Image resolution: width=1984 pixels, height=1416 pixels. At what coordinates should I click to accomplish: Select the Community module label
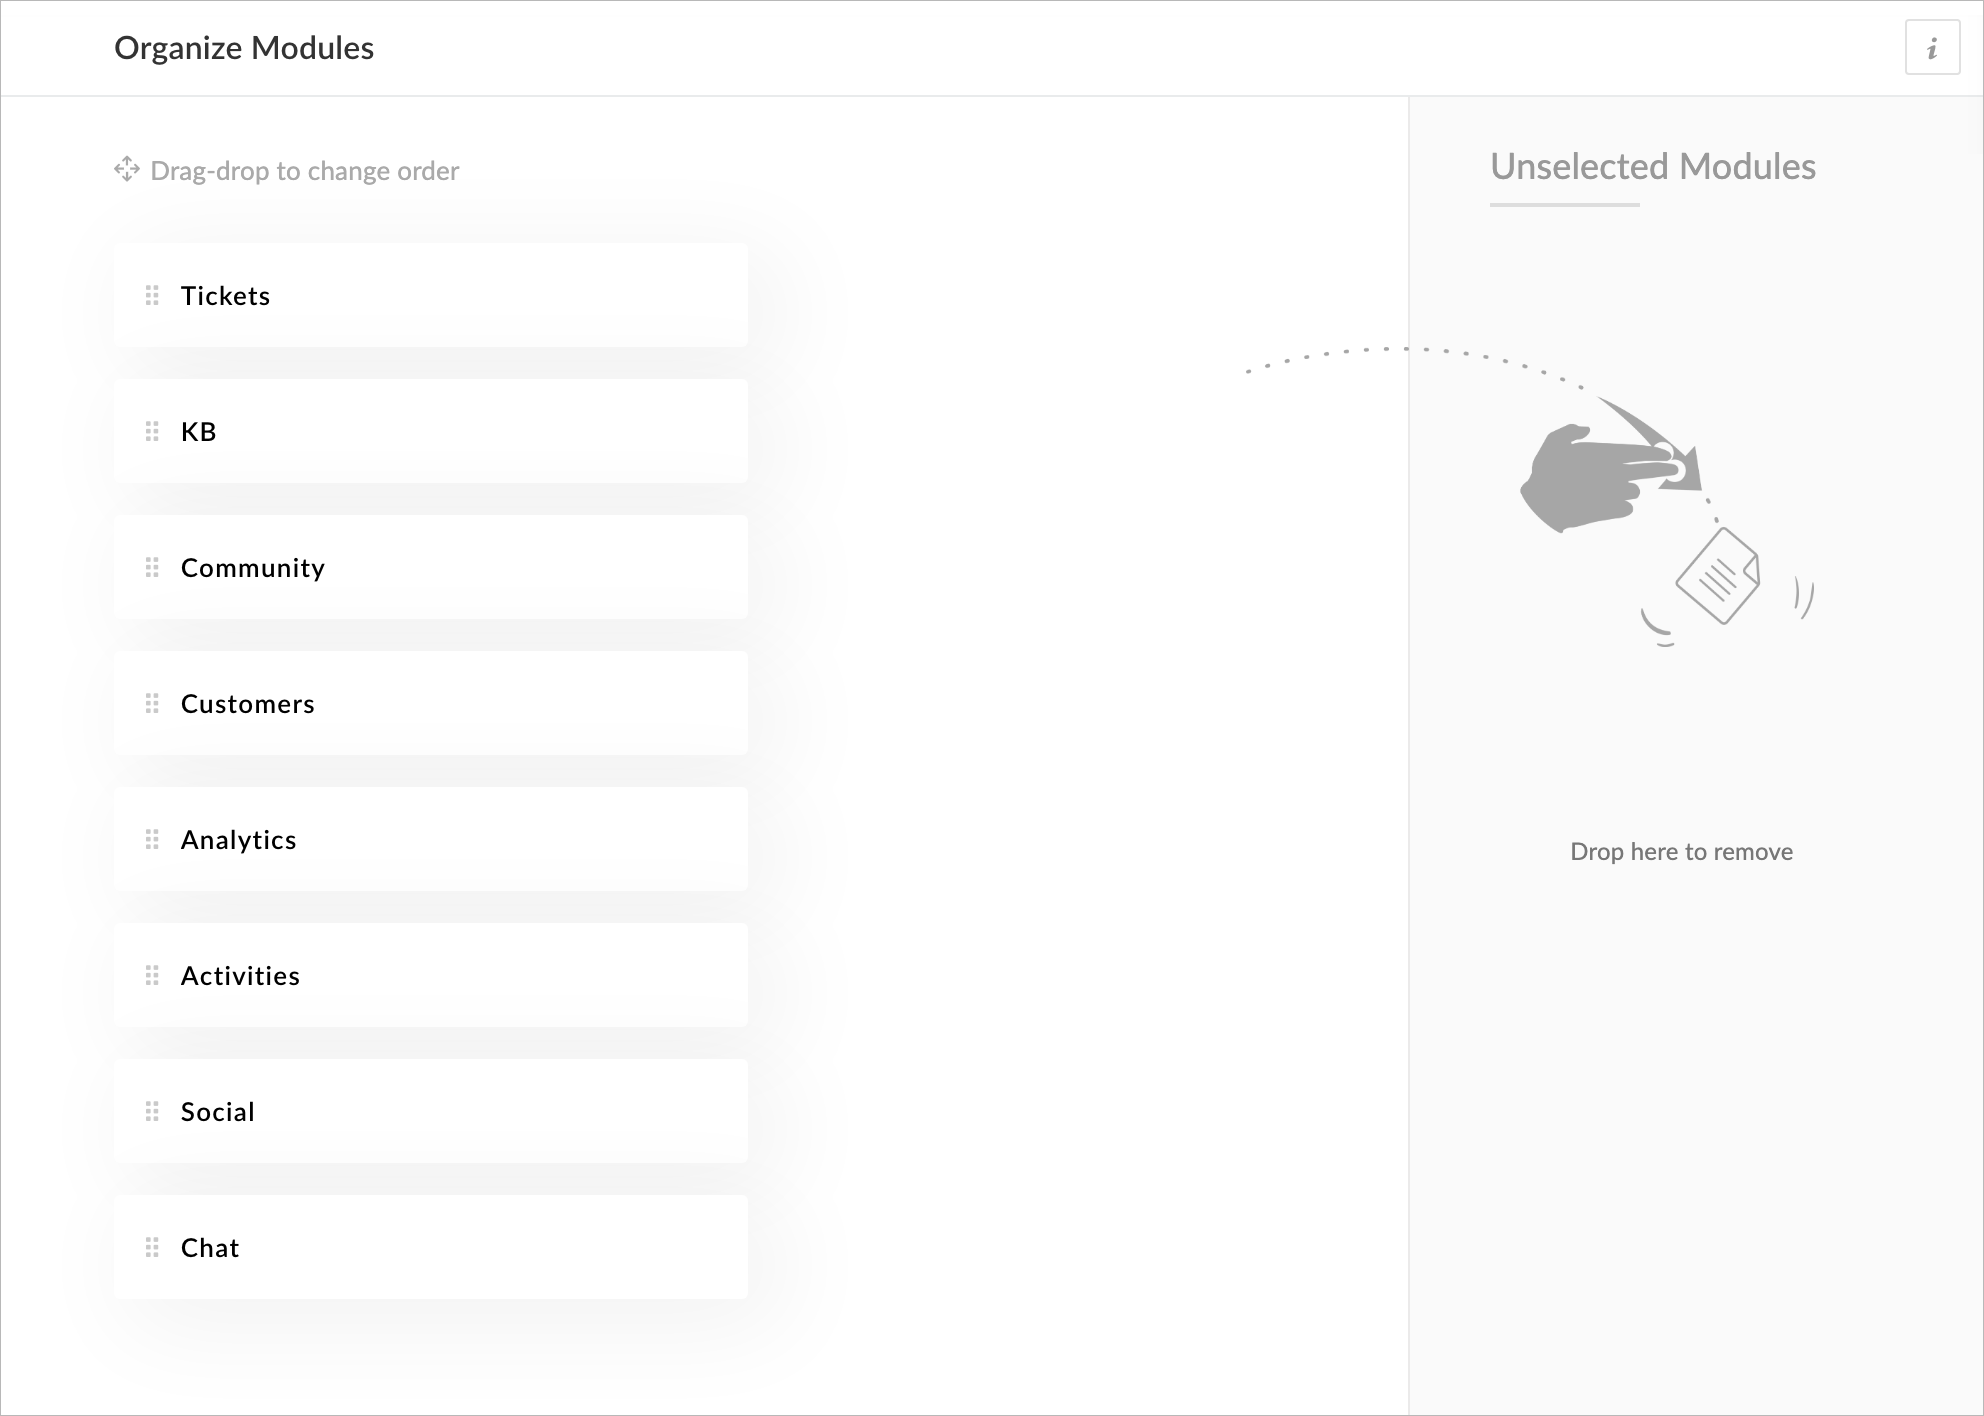click(253, 568)
